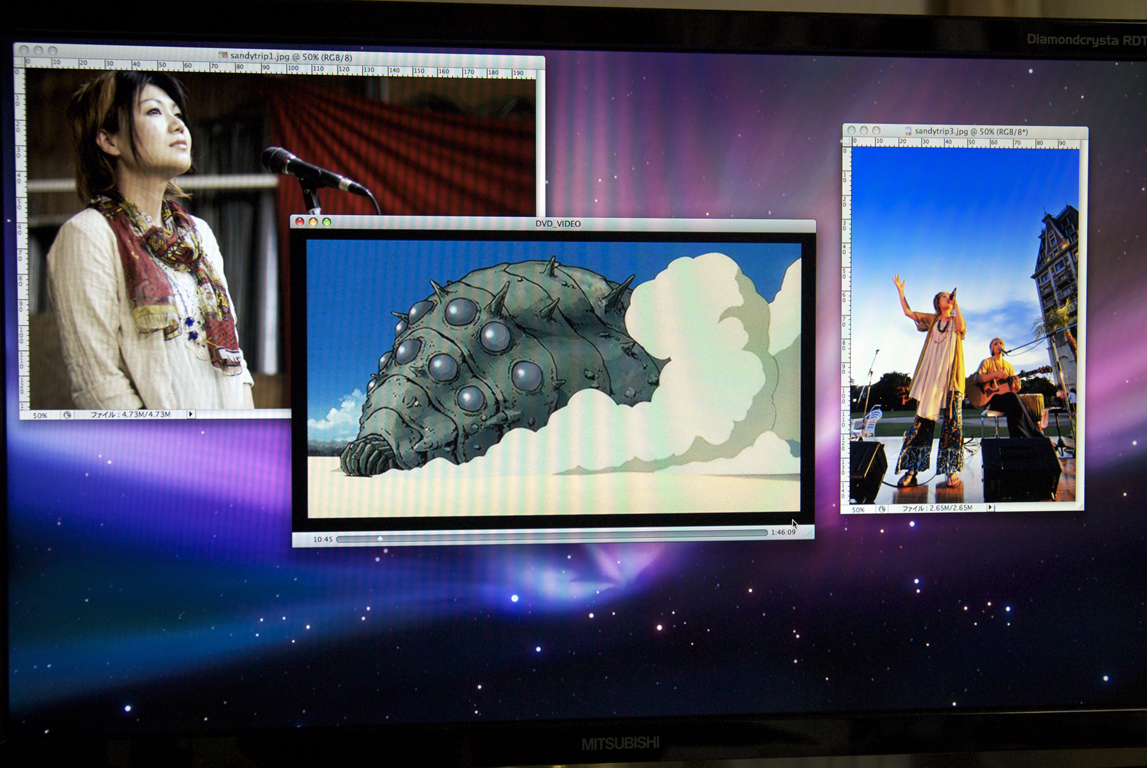
Task: Click the total time 1:46:09 in DVD_VIDEO
Action: 783,532
